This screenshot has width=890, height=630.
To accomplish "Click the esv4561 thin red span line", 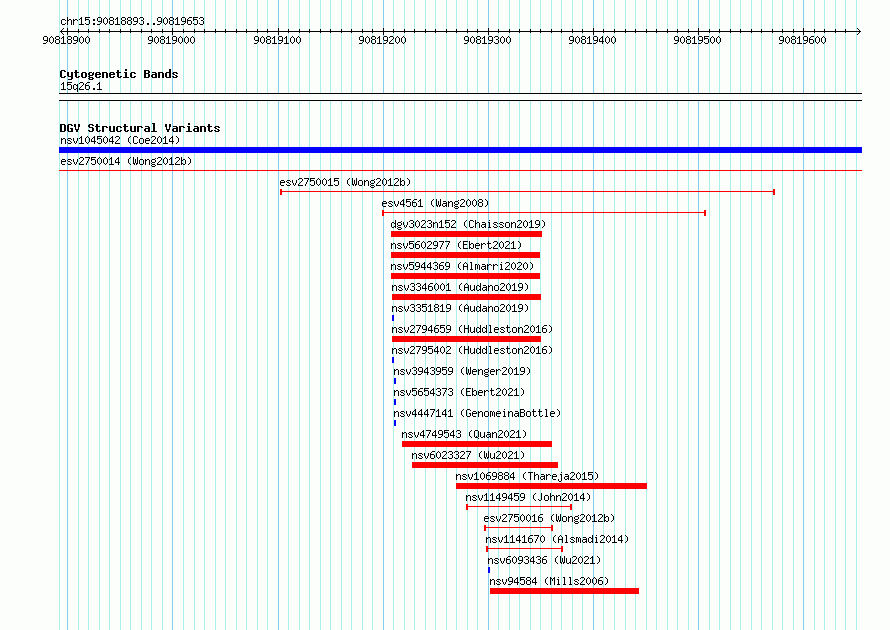I will coord(544,213).
